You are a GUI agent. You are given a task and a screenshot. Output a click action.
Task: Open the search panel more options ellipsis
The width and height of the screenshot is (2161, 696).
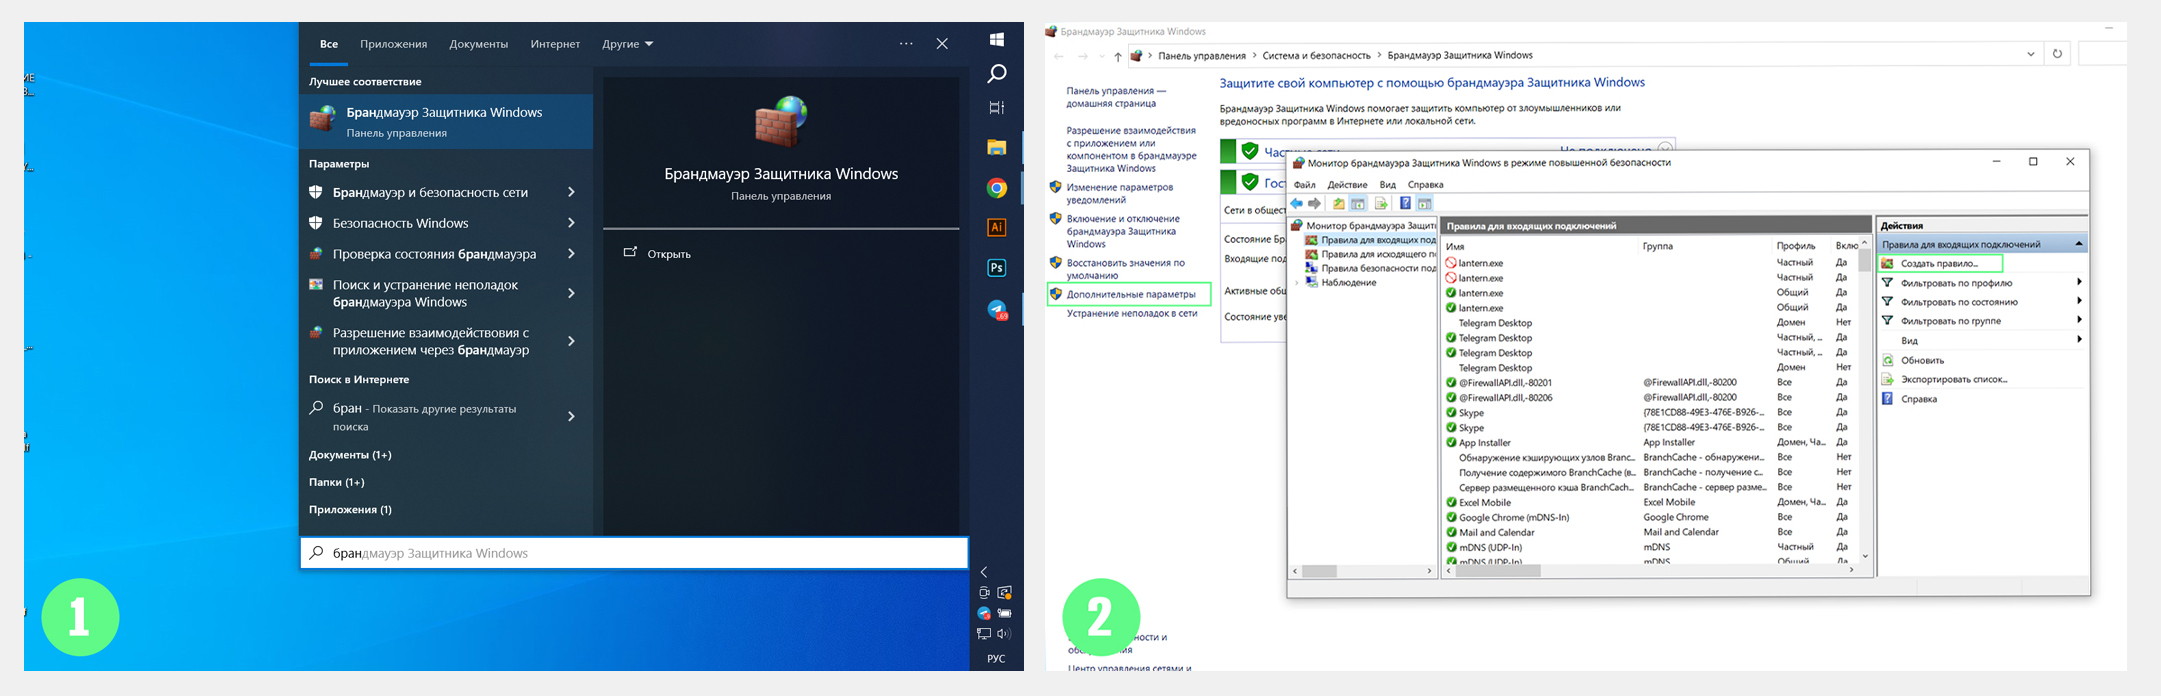tap(906, 44)
